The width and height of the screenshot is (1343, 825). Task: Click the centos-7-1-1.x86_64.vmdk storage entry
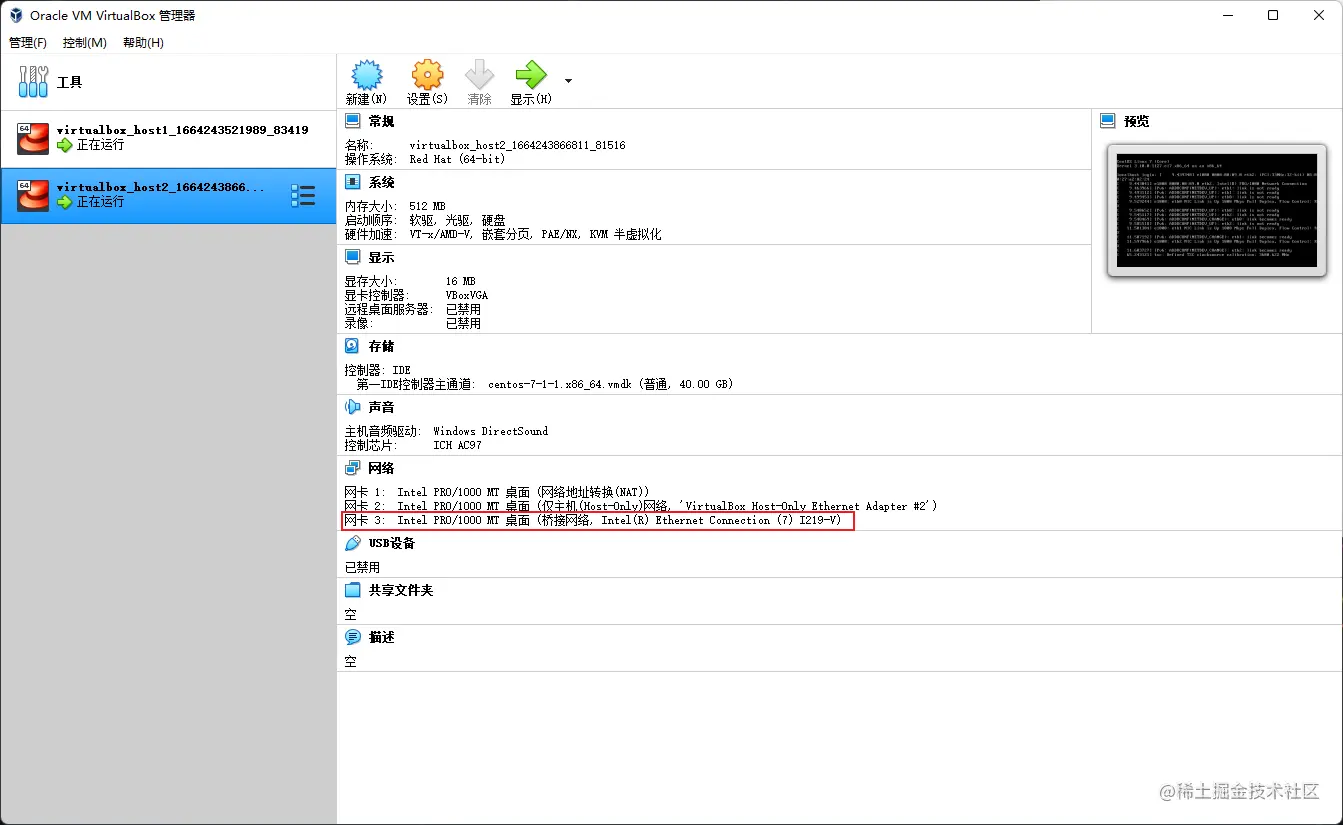[x=611, y=384]
